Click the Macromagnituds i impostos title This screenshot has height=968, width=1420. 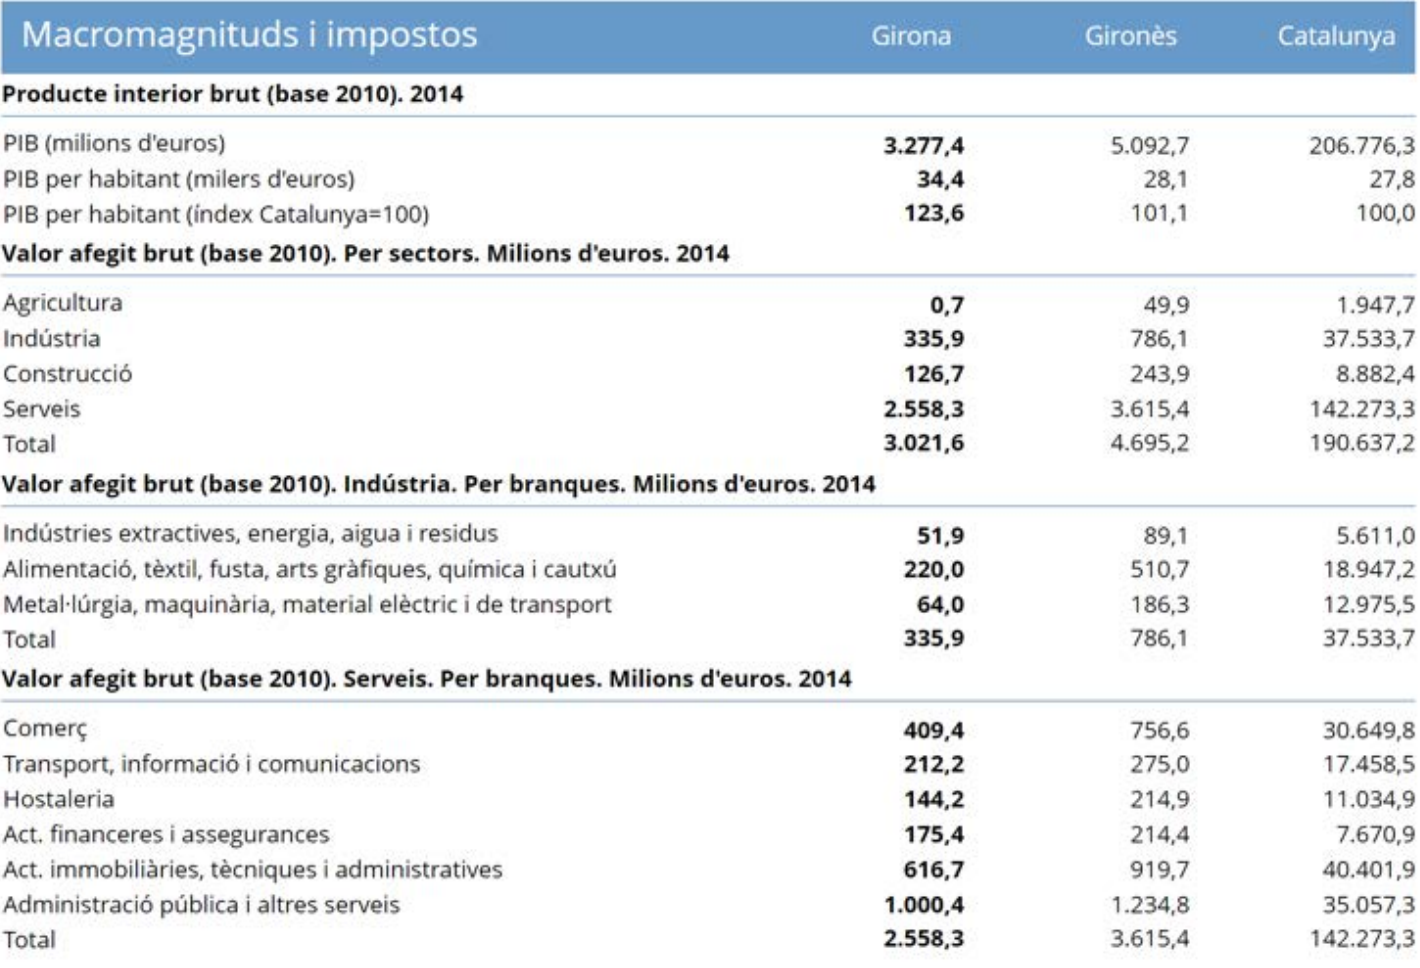click(250, 35)
